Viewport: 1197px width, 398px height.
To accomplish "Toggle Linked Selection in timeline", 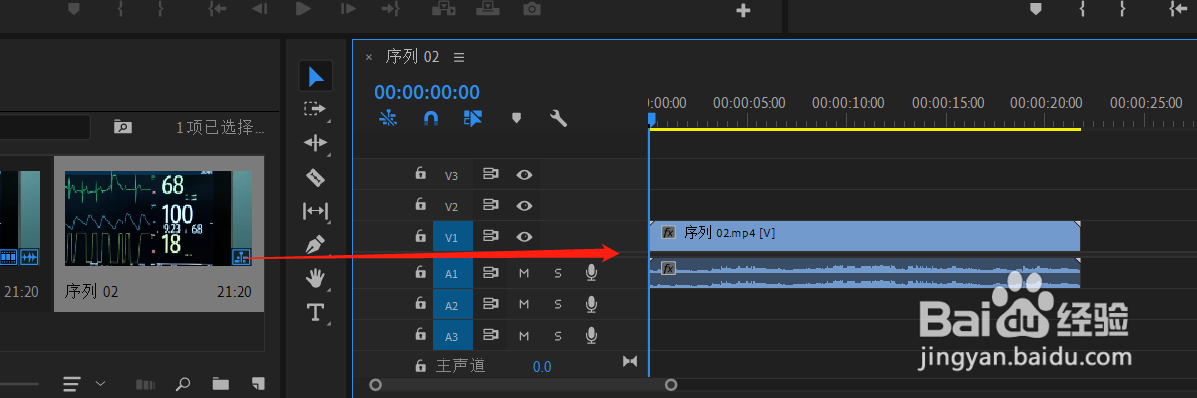I will point(473,118).
